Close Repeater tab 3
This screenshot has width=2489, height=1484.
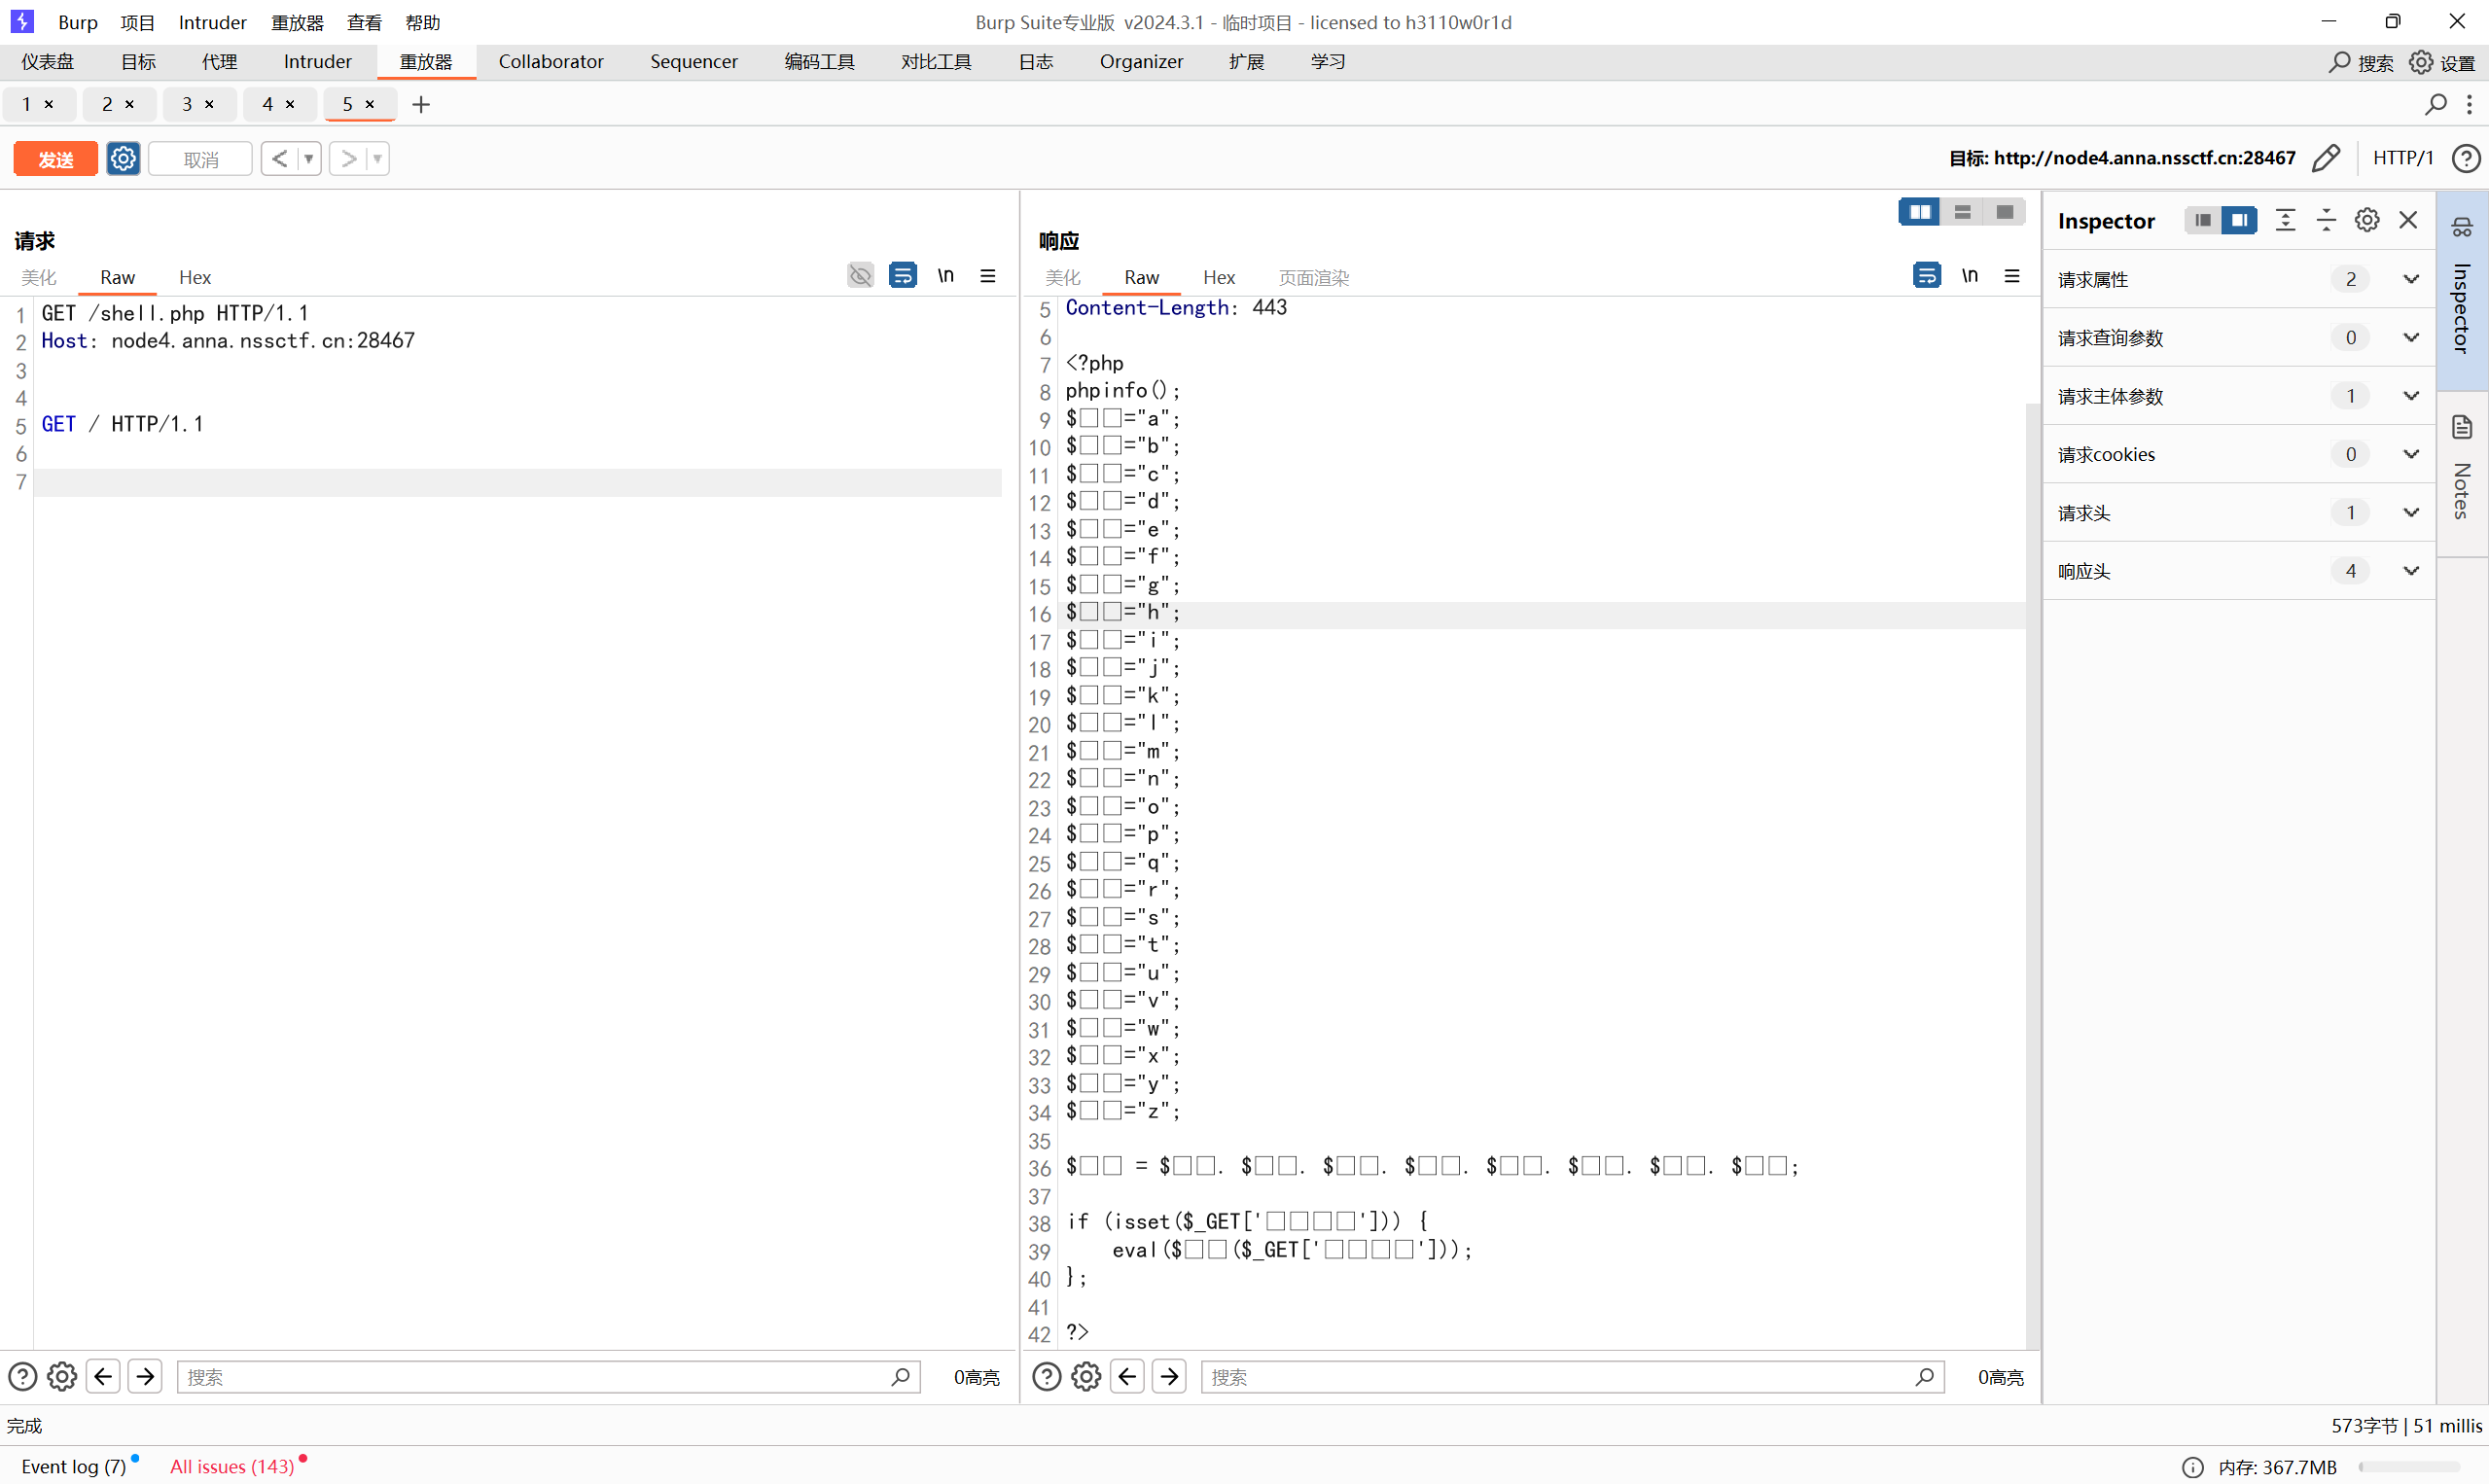coord(209,104)
